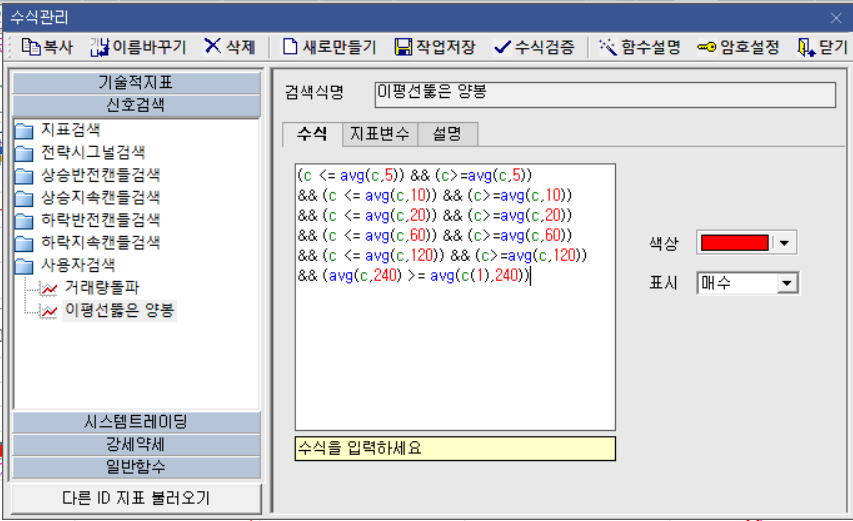Image resolution: width=853 pixels, height=521 pixels.
Task: Click the 새로만들기 new document icon
Action: pos(290,47)
